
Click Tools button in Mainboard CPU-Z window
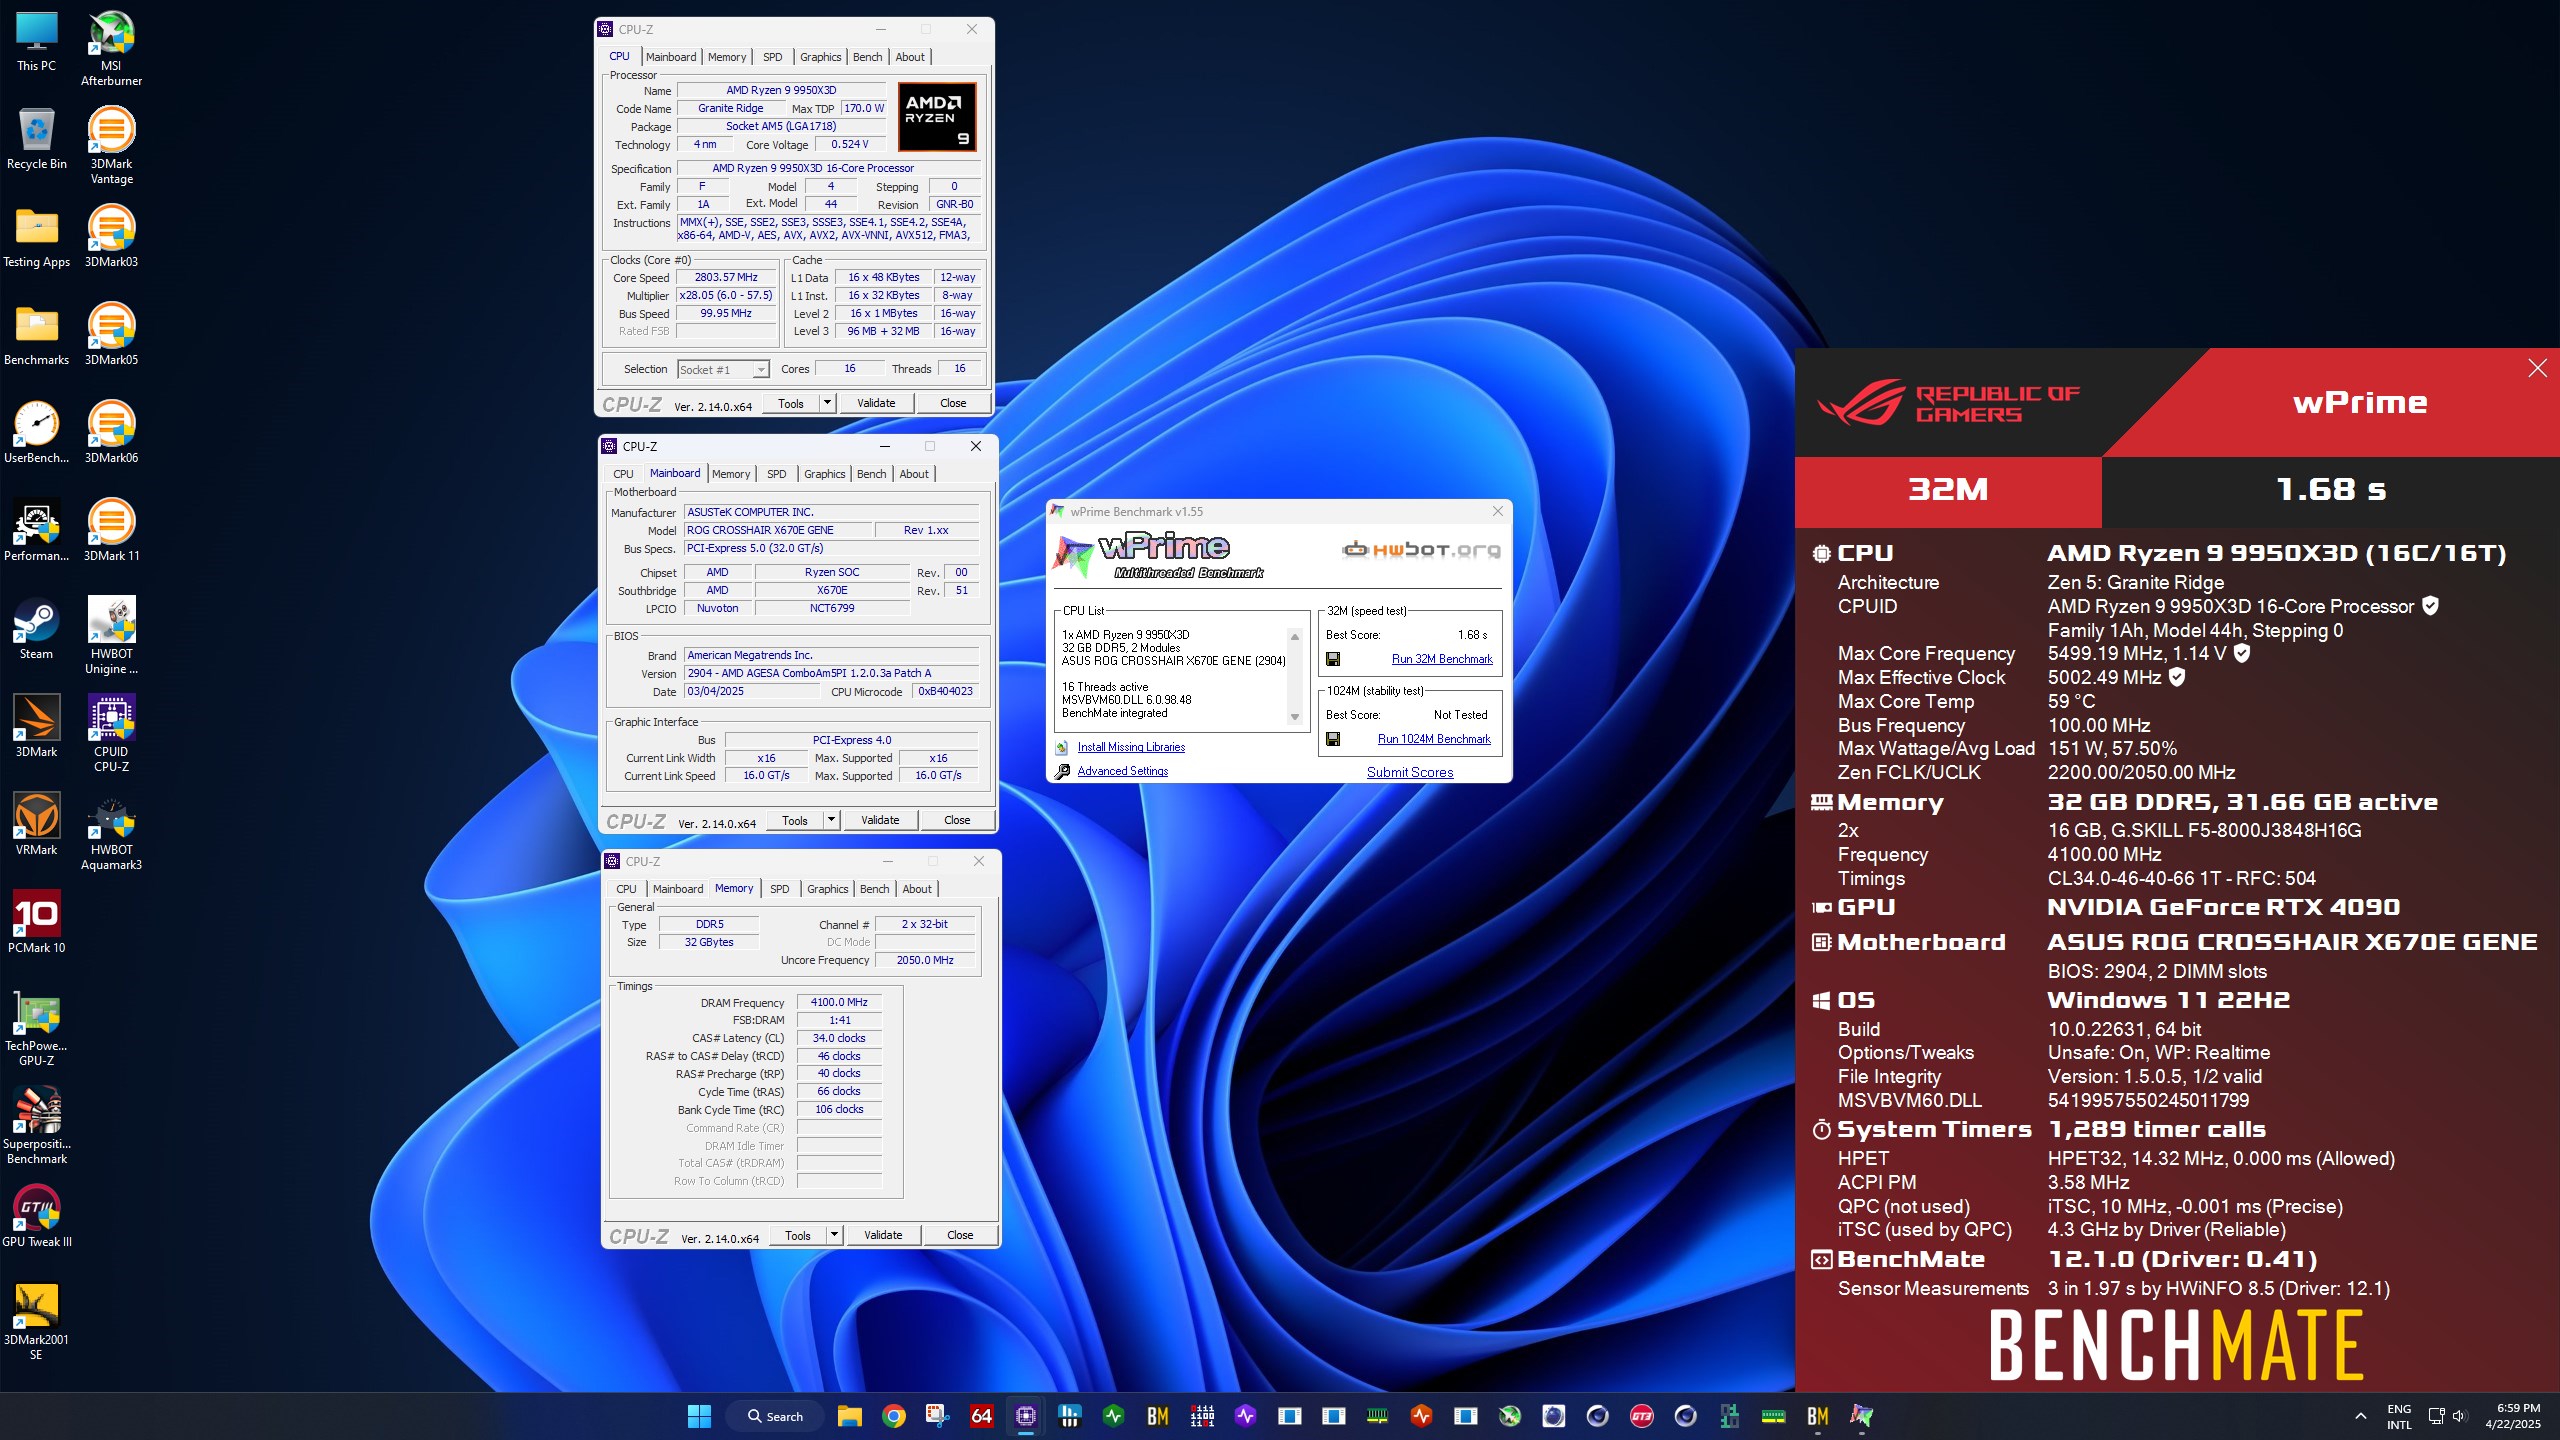pos(795,820)
